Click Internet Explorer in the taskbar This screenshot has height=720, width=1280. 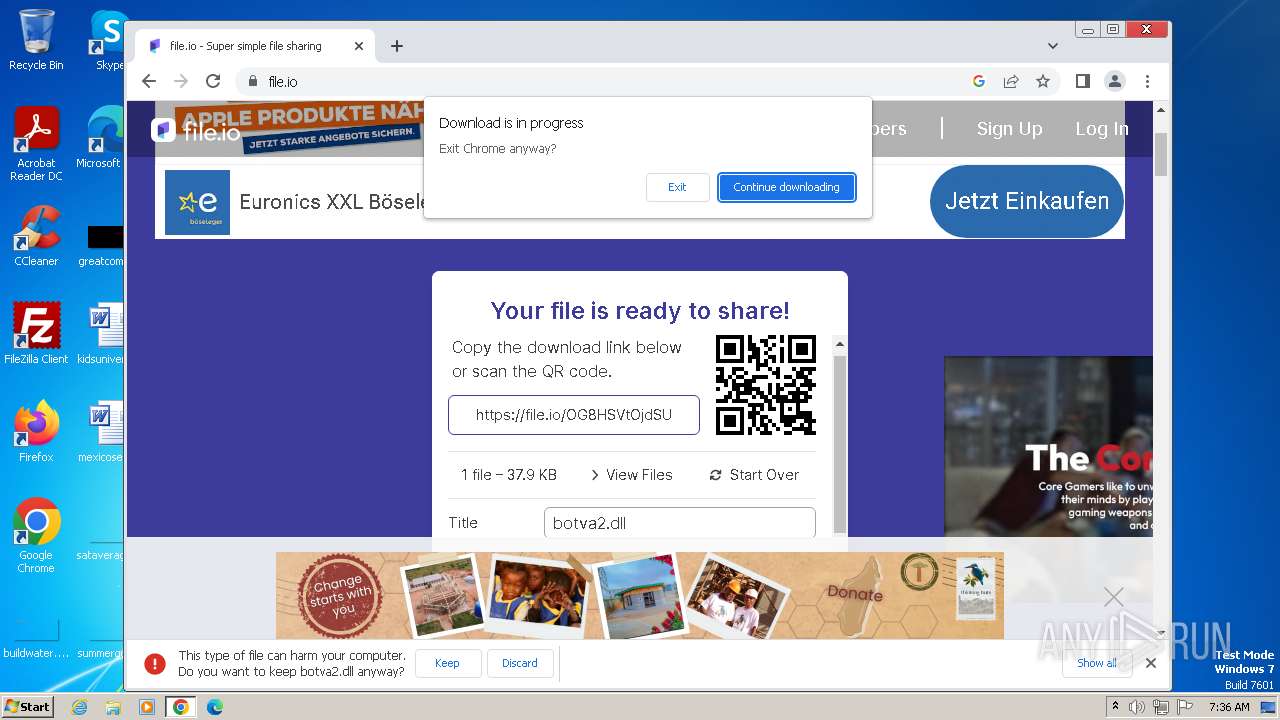79,707
